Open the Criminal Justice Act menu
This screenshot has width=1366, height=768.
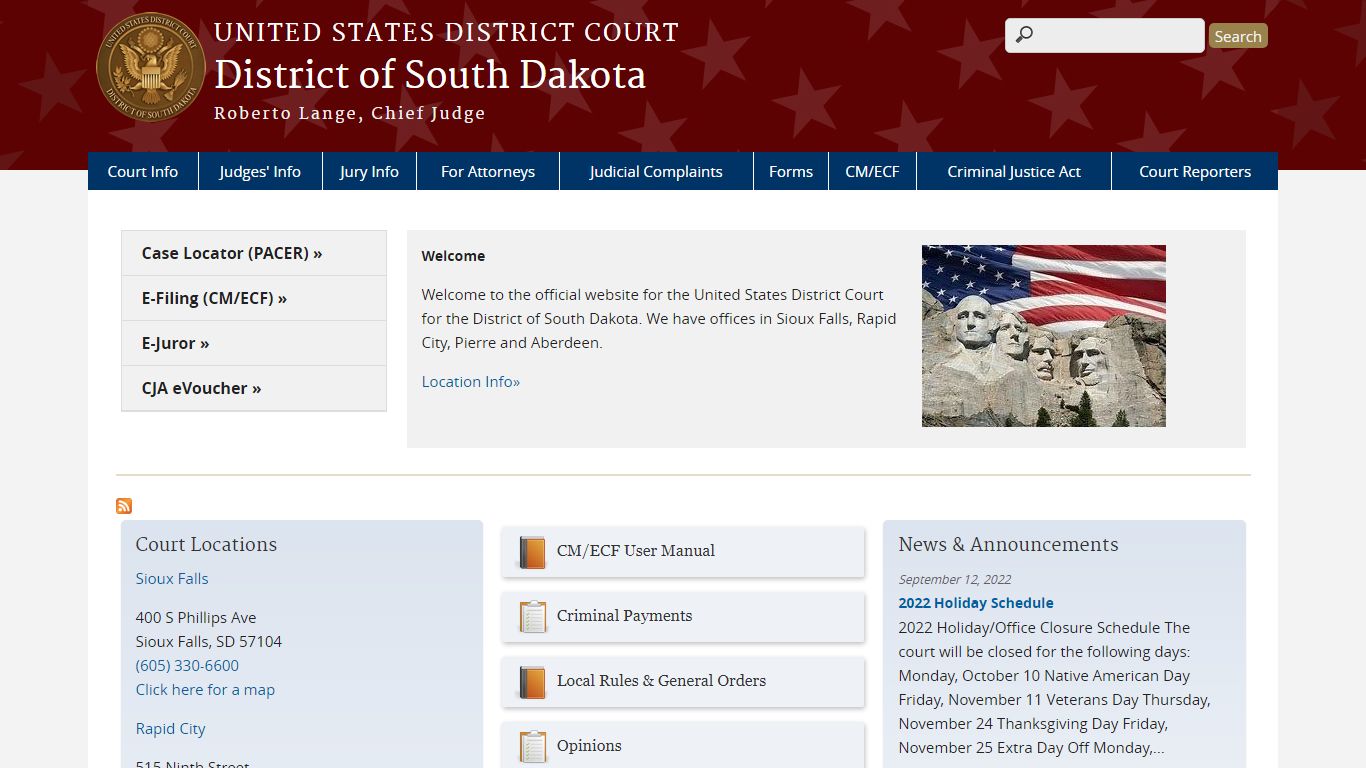[x=1014, y=171]
